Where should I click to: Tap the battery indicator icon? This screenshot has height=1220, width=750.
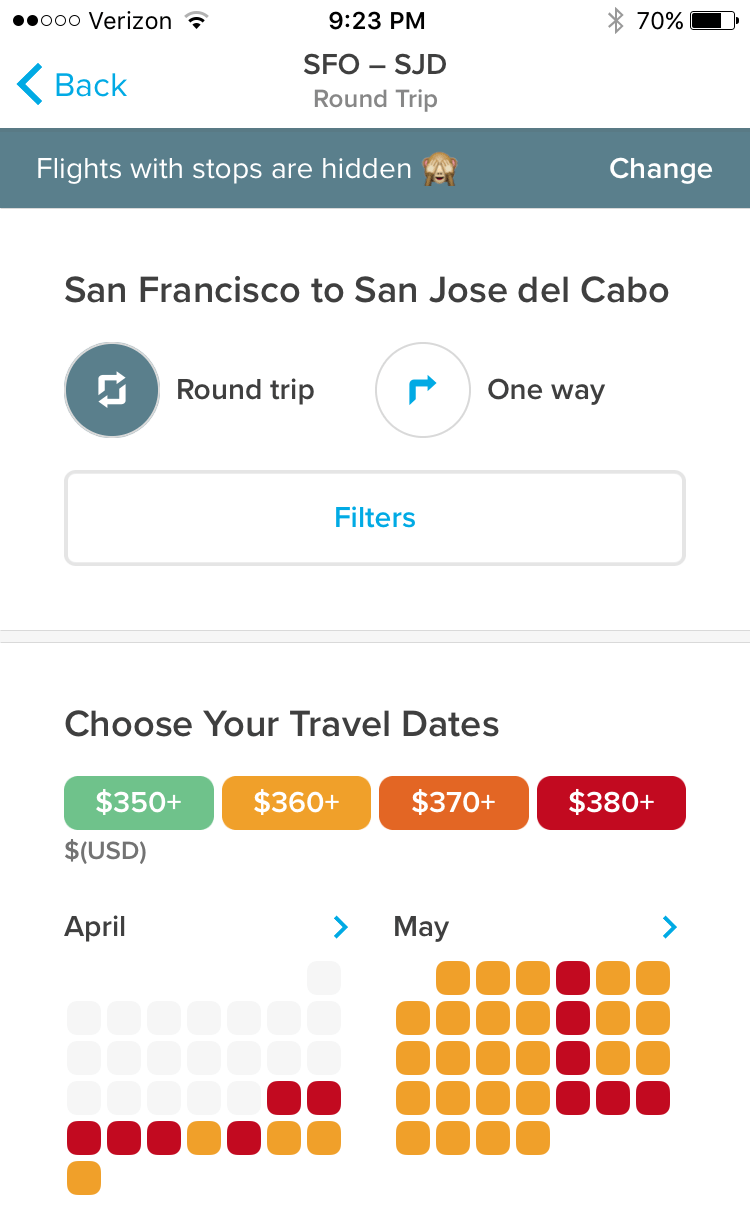(713, 20)
